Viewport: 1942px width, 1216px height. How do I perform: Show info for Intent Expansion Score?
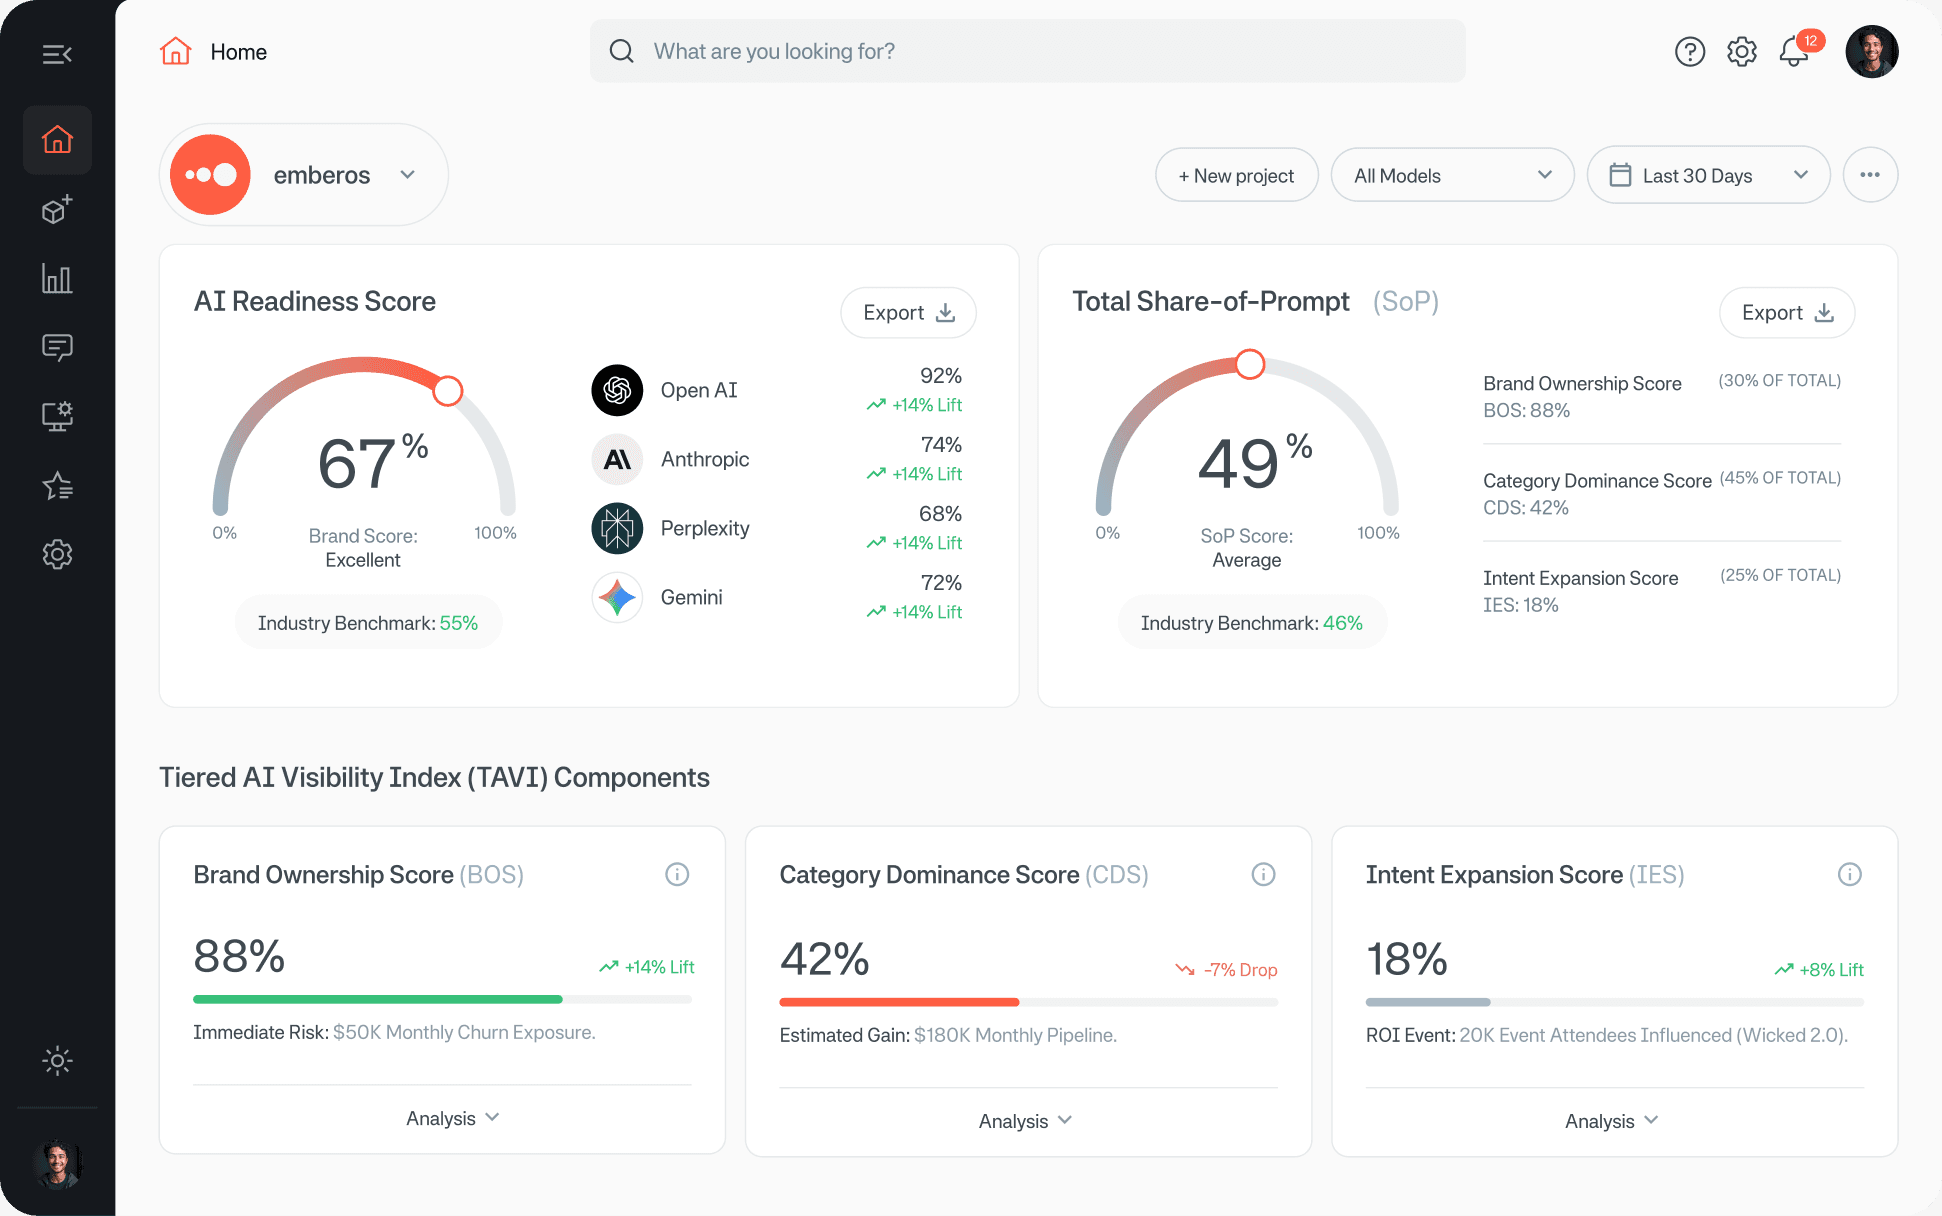[x=1849, y=875]
